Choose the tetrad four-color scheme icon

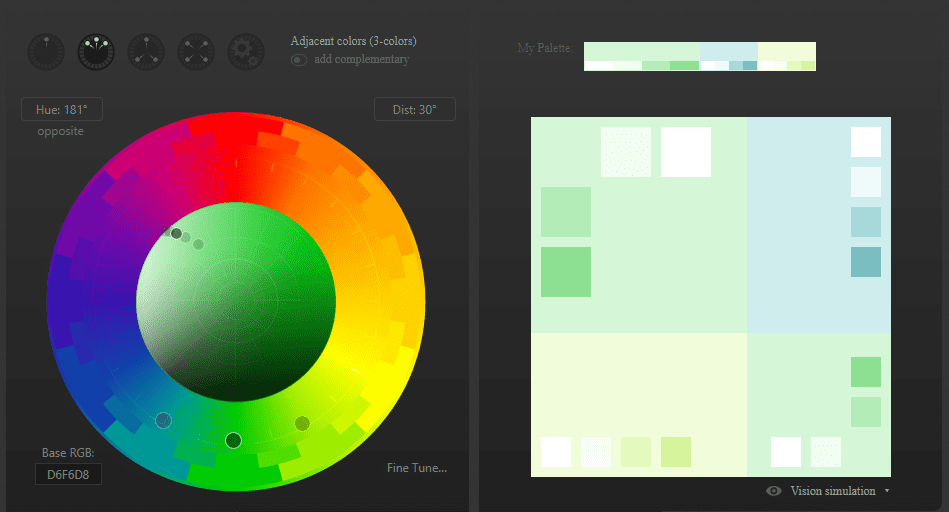pyautogui.click(x=196, y=52)
